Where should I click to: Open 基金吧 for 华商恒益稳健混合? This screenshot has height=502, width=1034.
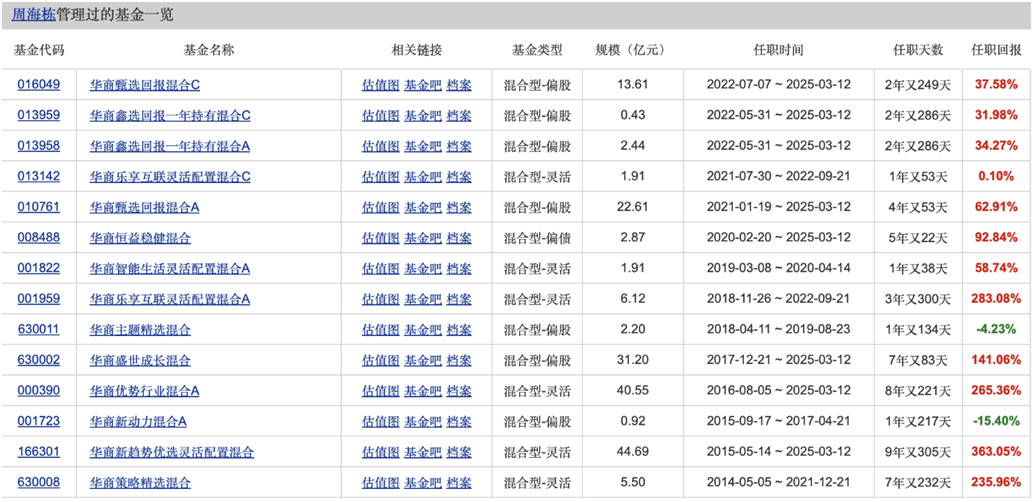point(423,238)
